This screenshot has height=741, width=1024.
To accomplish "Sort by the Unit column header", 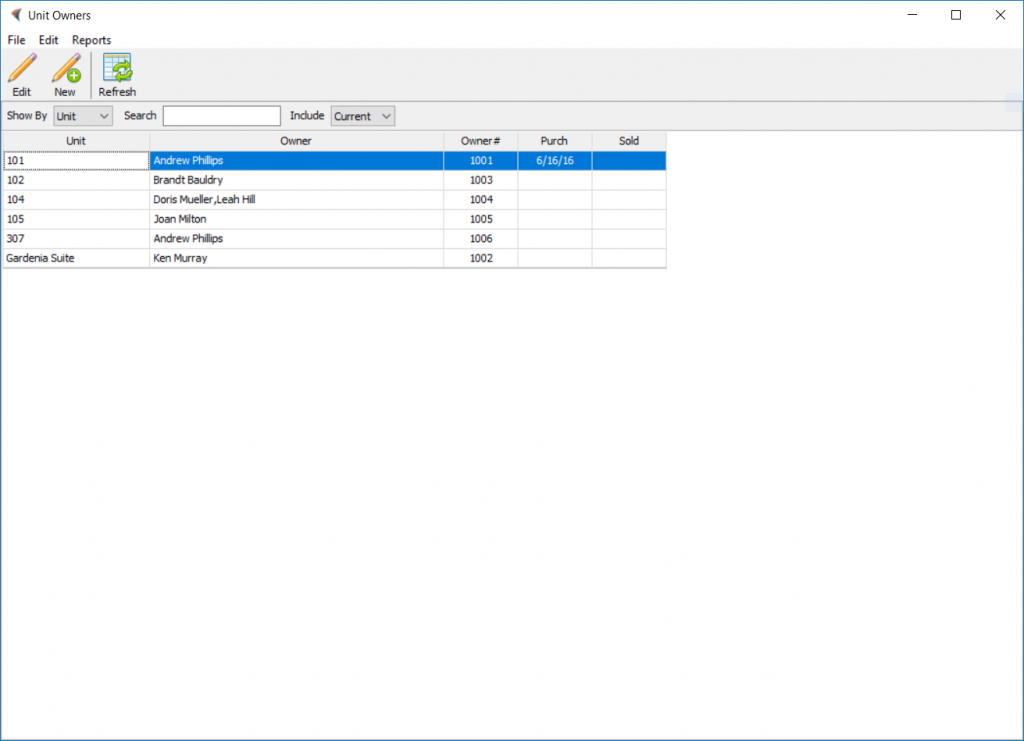I will [76, 141].
